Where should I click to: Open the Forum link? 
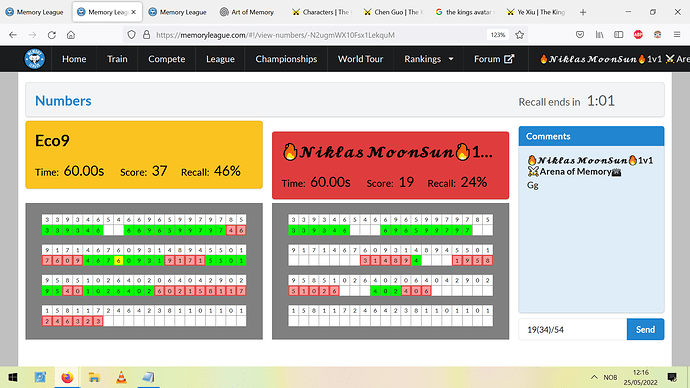493,59
